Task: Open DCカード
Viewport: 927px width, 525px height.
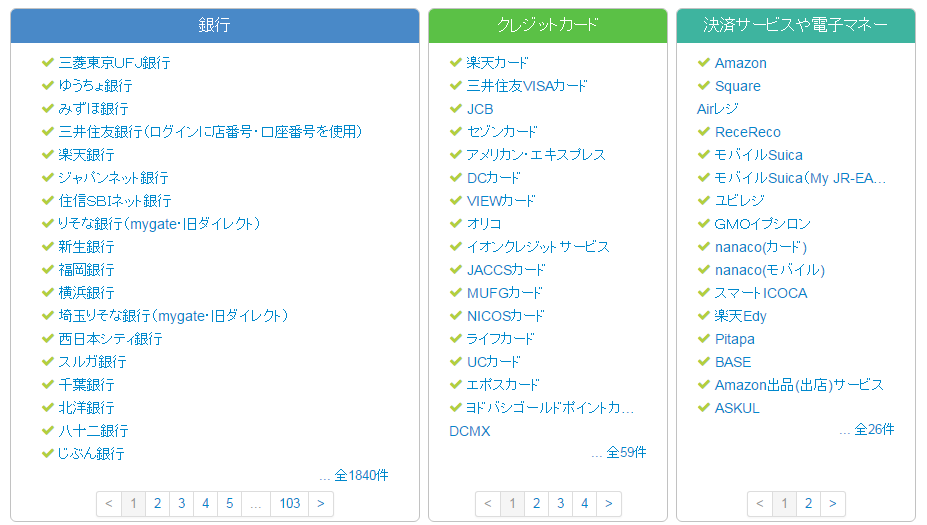Action: (x=494, y=178)
